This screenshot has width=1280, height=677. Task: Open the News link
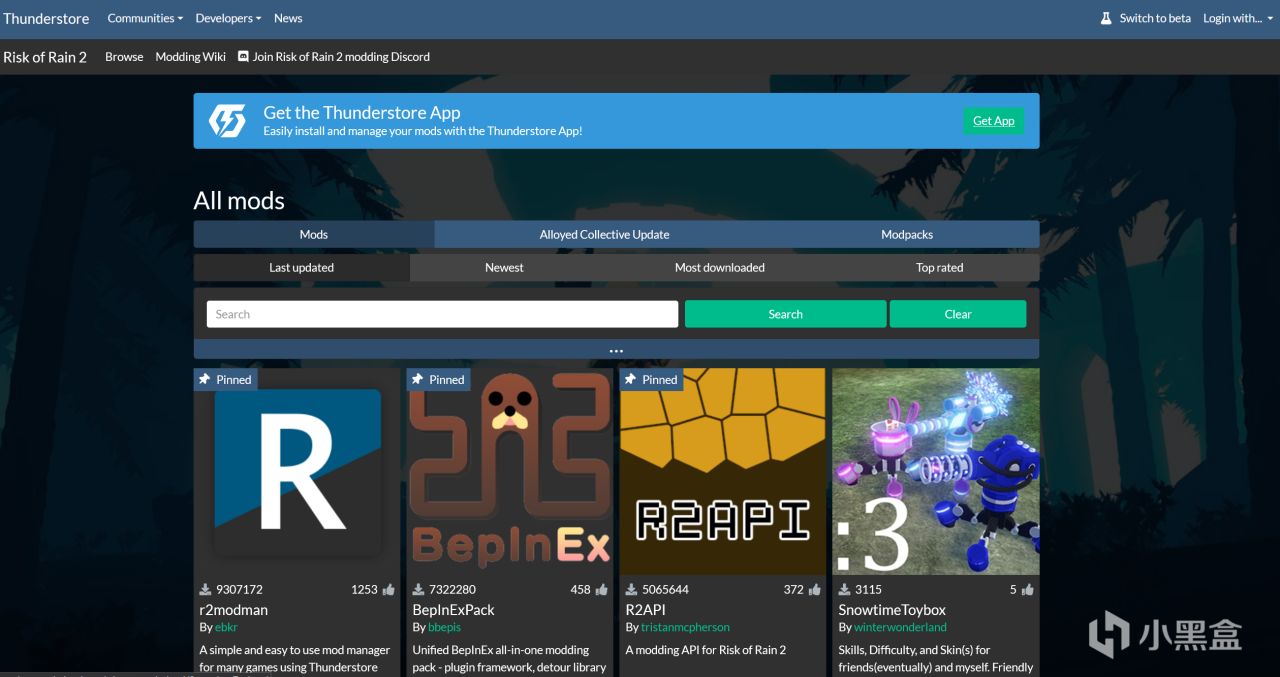click(x=288, y=18)
